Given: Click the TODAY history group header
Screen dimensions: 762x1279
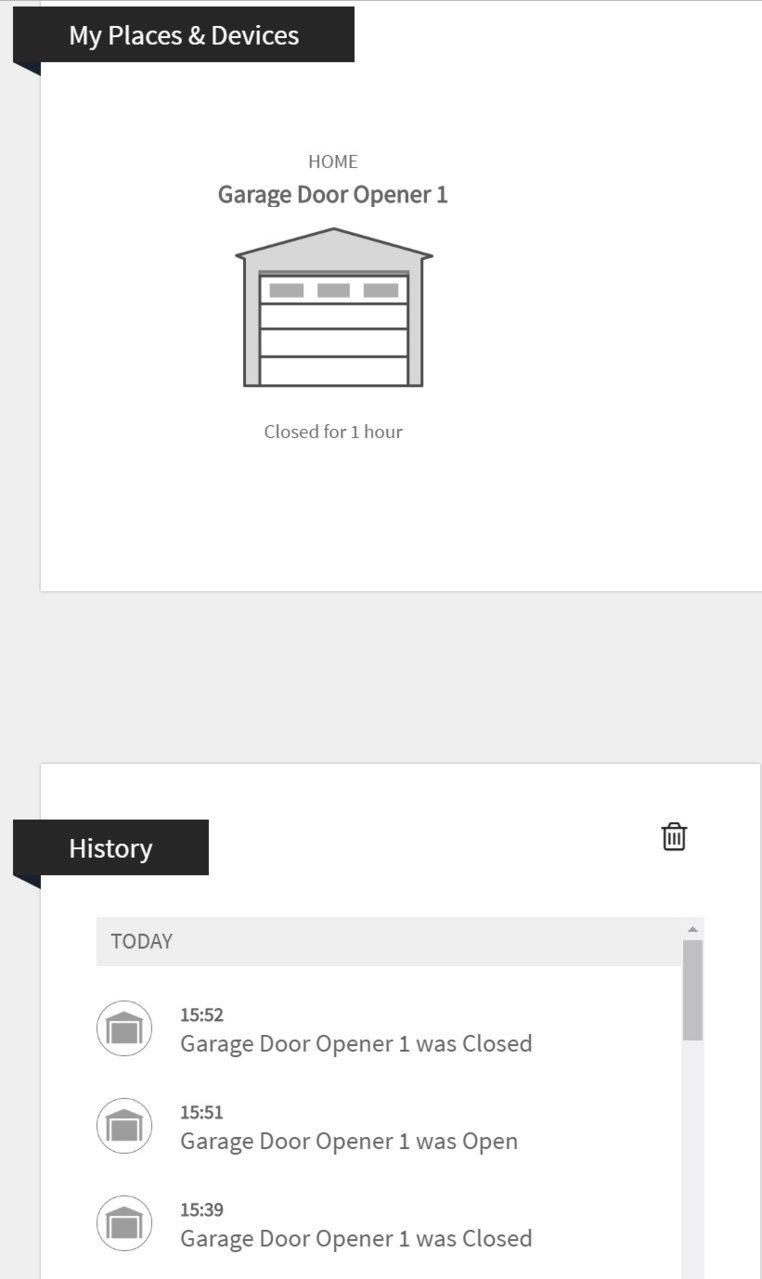Looking at the screenshot, I should coord(390,941).
